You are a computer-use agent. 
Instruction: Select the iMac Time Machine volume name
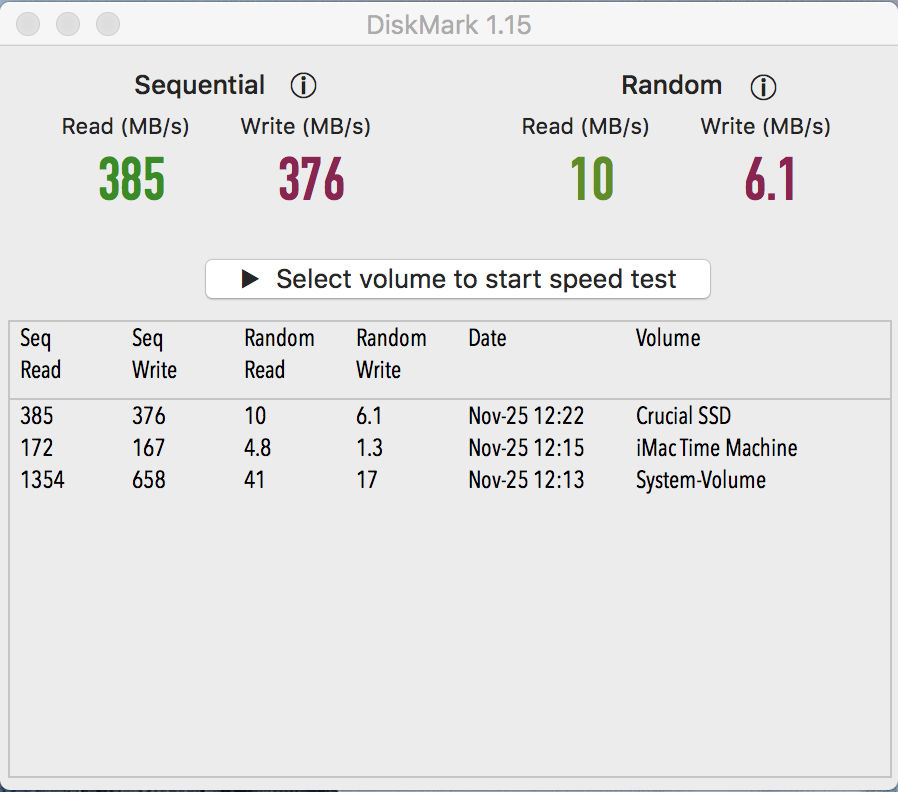[716, 448]
